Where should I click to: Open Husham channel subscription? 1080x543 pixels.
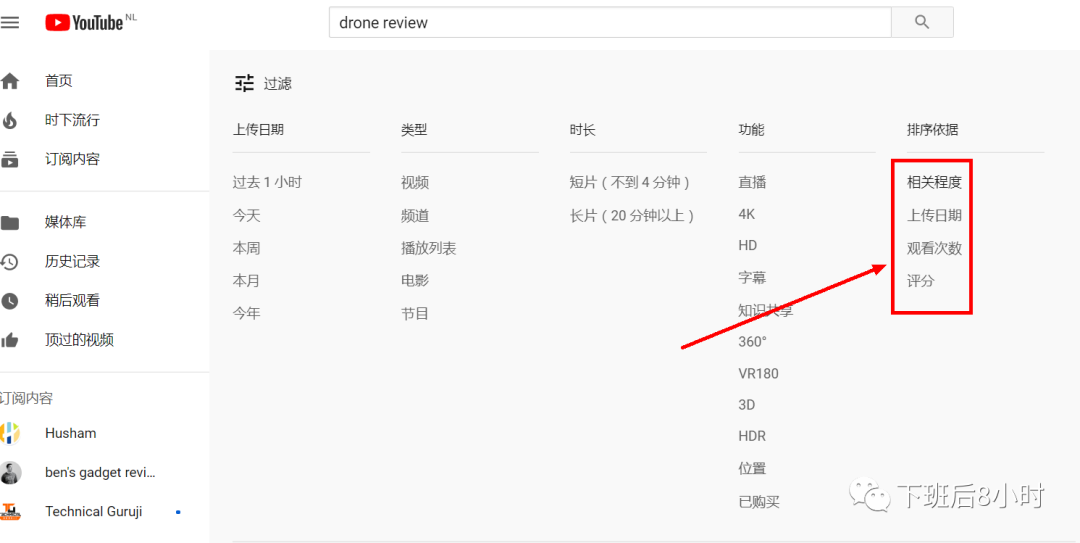coord(70,433)
